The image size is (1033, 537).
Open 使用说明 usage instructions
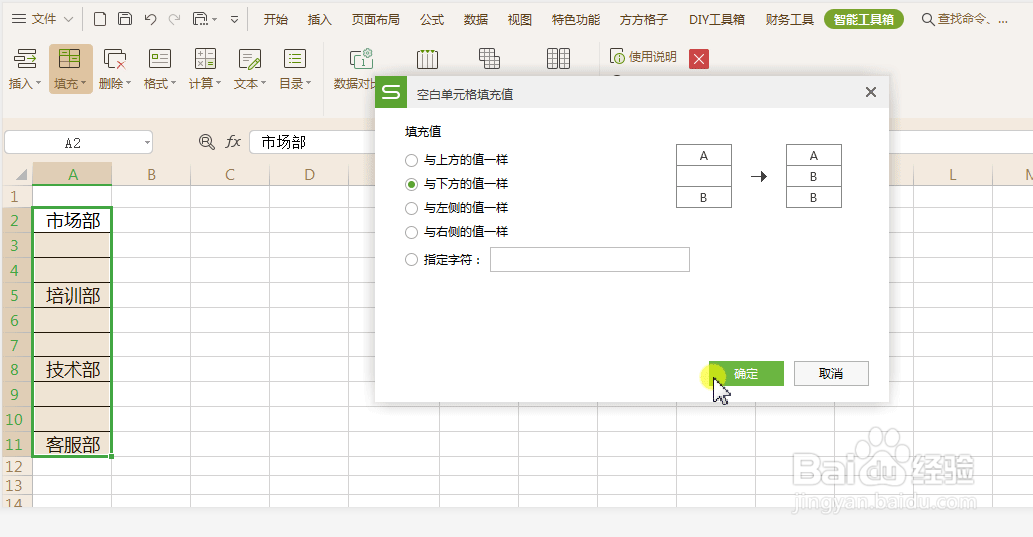[644, 57]
